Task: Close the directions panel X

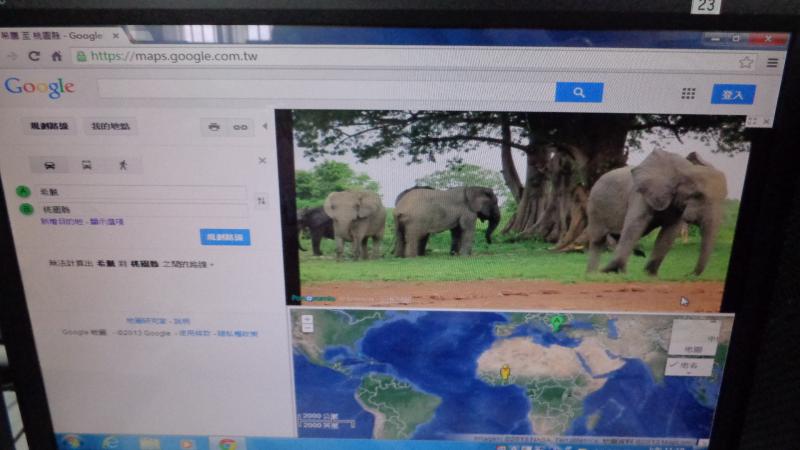Action: tap(262, 161)
